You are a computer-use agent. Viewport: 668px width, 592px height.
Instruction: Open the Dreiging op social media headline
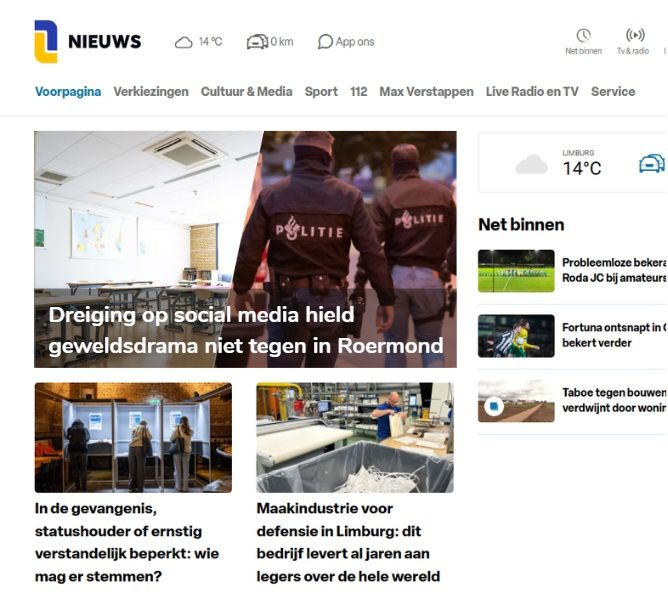(x=246, y=330)
